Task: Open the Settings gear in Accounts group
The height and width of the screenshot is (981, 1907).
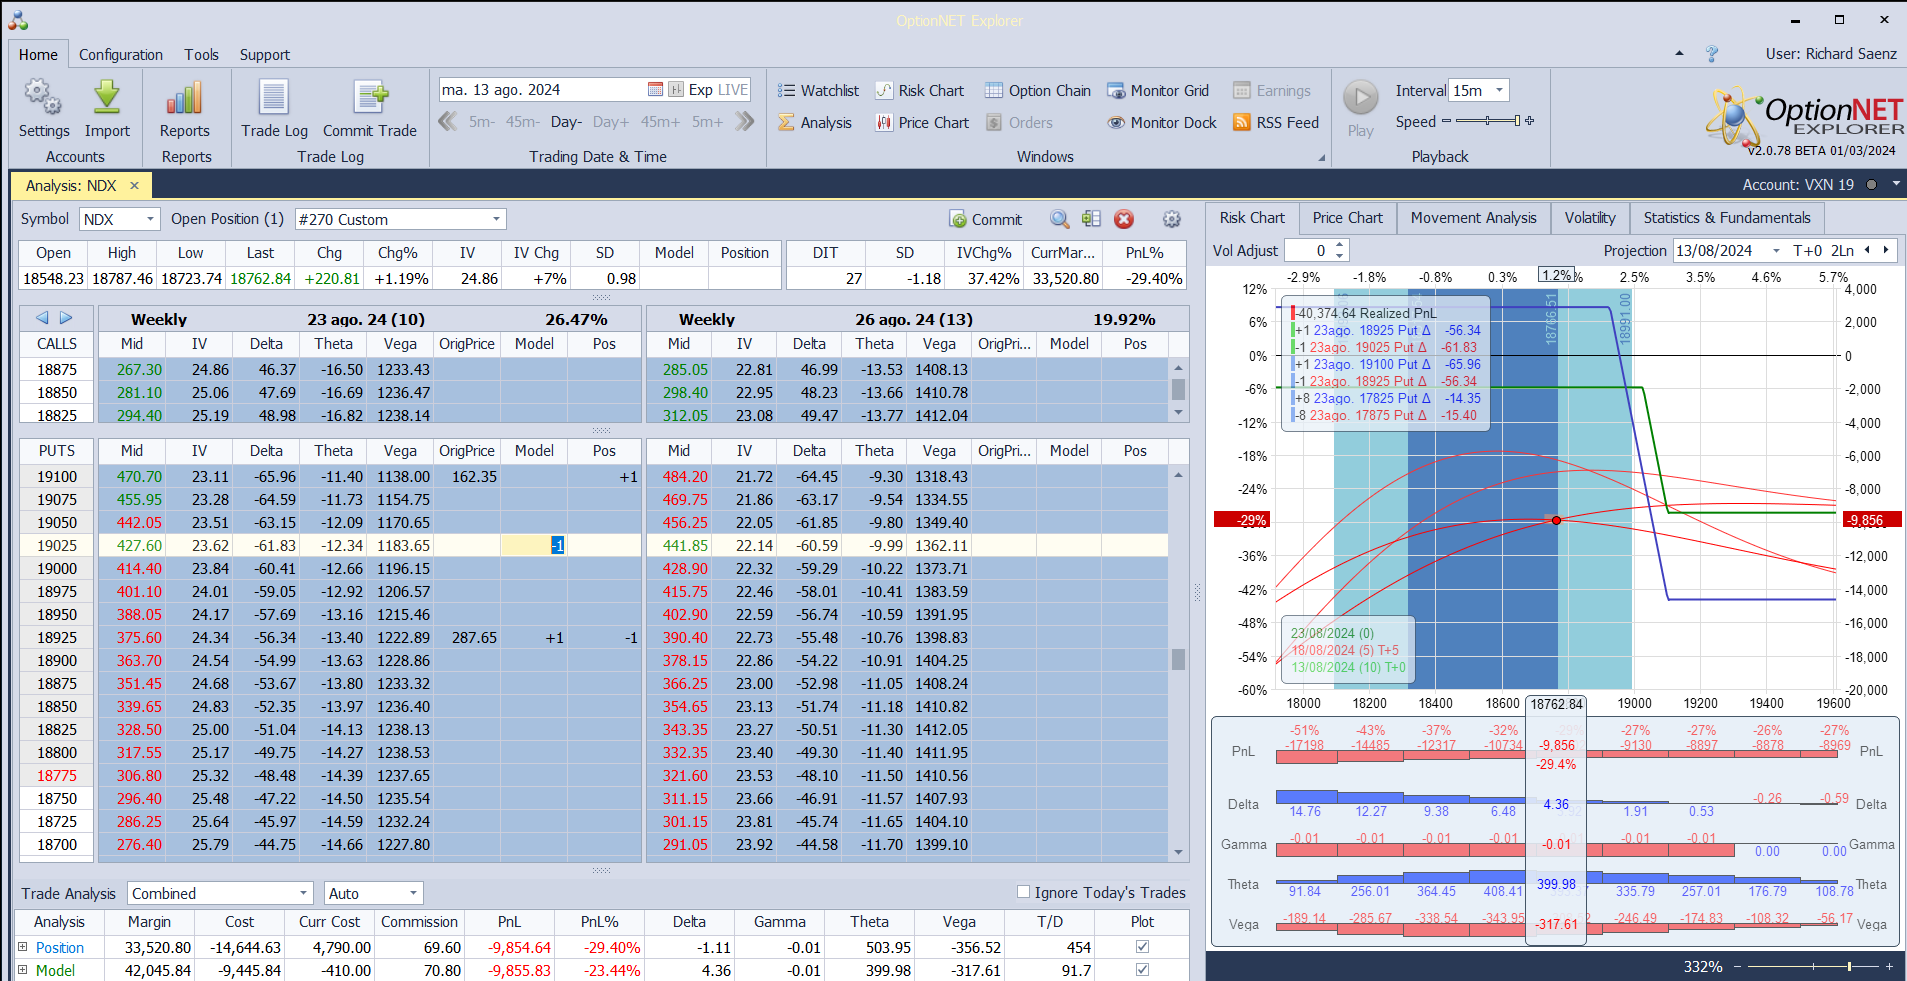Action: point(43,99)
